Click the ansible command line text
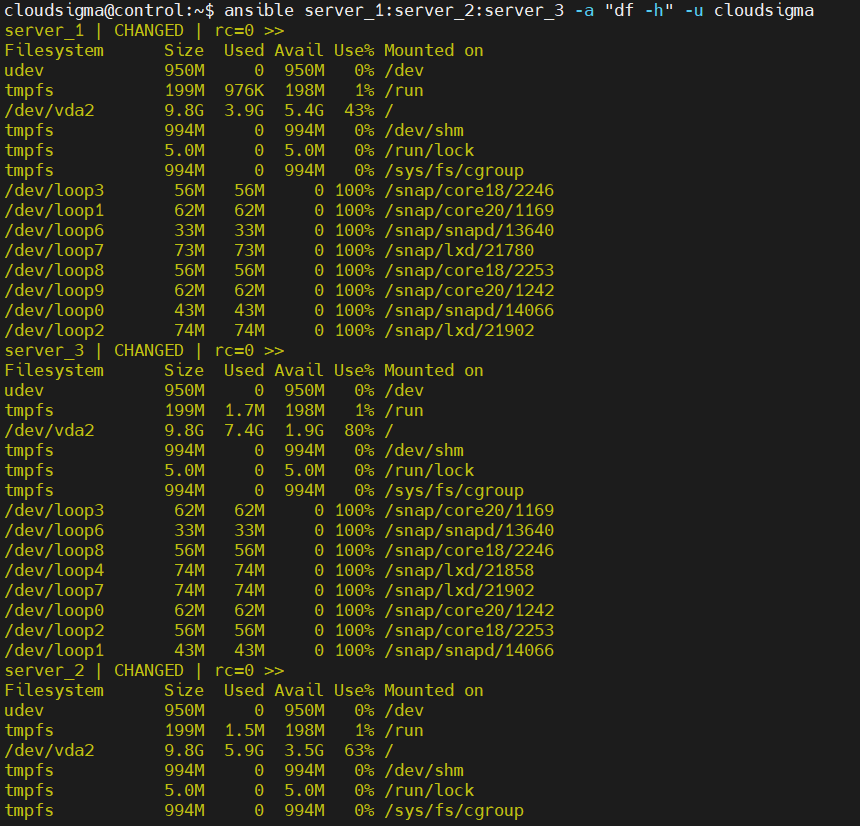The height and width of the screenshot is (826, 860). tap(519, 10)
